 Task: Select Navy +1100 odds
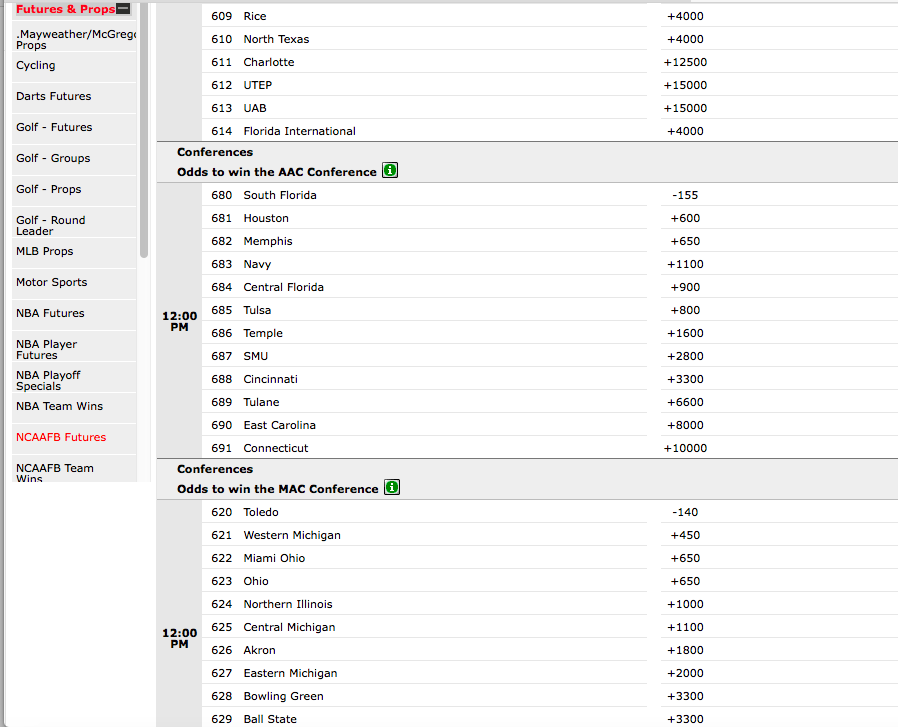[685, 264]
